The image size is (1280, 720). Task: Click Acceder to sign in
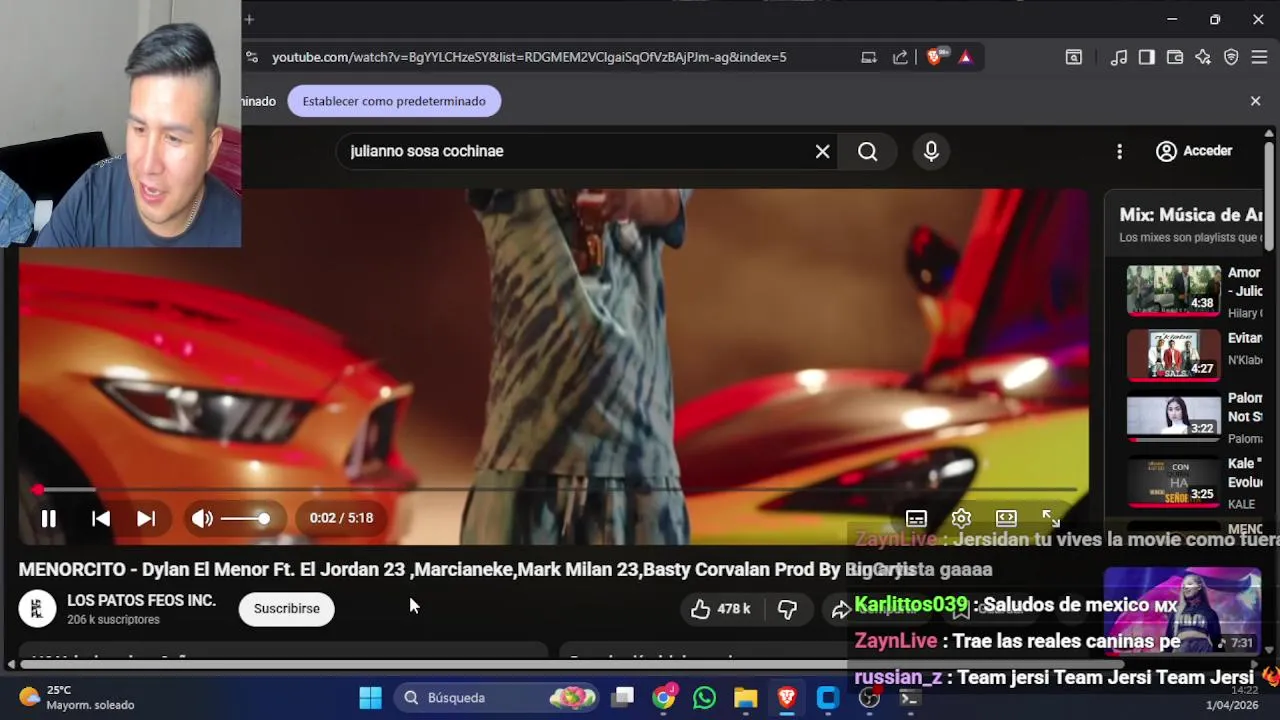tap(1194, 151)
